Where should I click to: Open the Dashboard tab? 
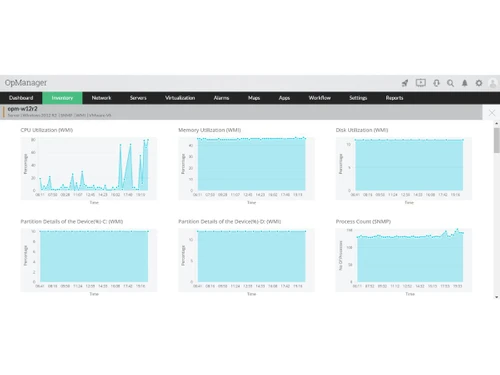click(x=21, y=98)
